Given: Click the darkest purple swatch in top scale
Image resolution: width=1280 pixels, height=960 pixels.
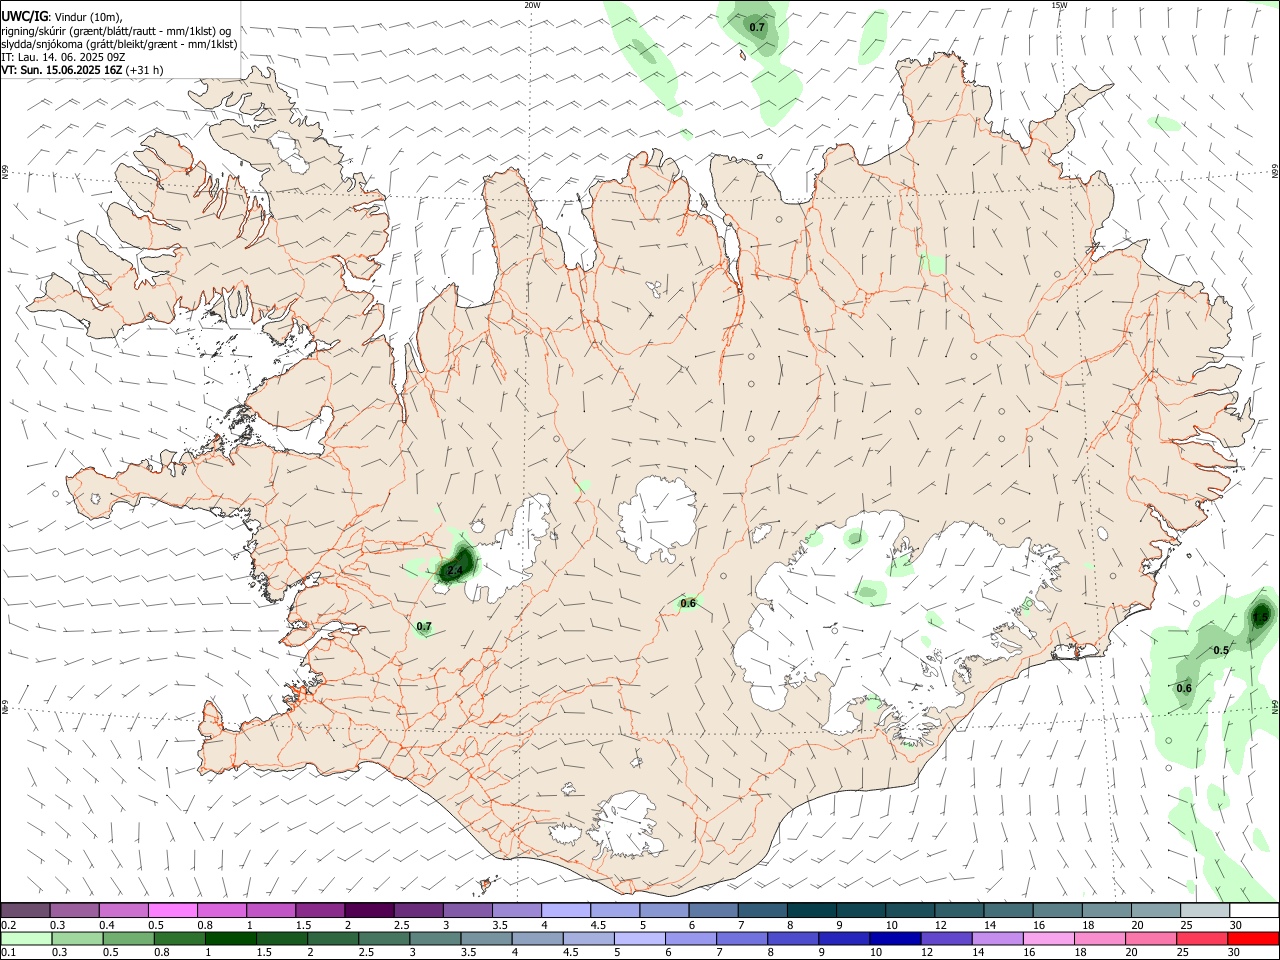Looking at the screenshot, I should coord(369,911).
